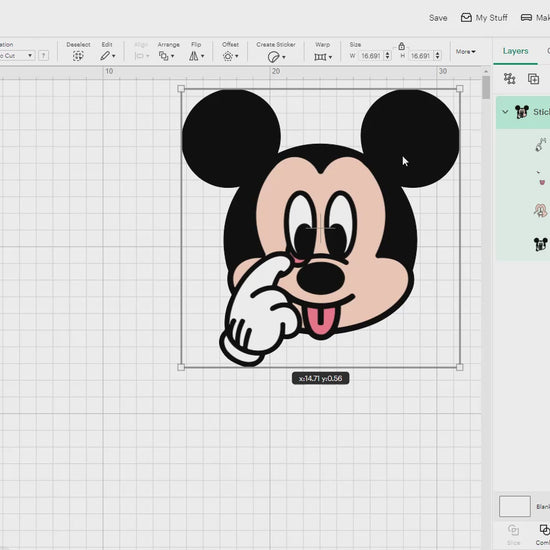The height and width of the screenshot is (550, 550).
Task: Click the Flip icon
Action: coord(194,56)
